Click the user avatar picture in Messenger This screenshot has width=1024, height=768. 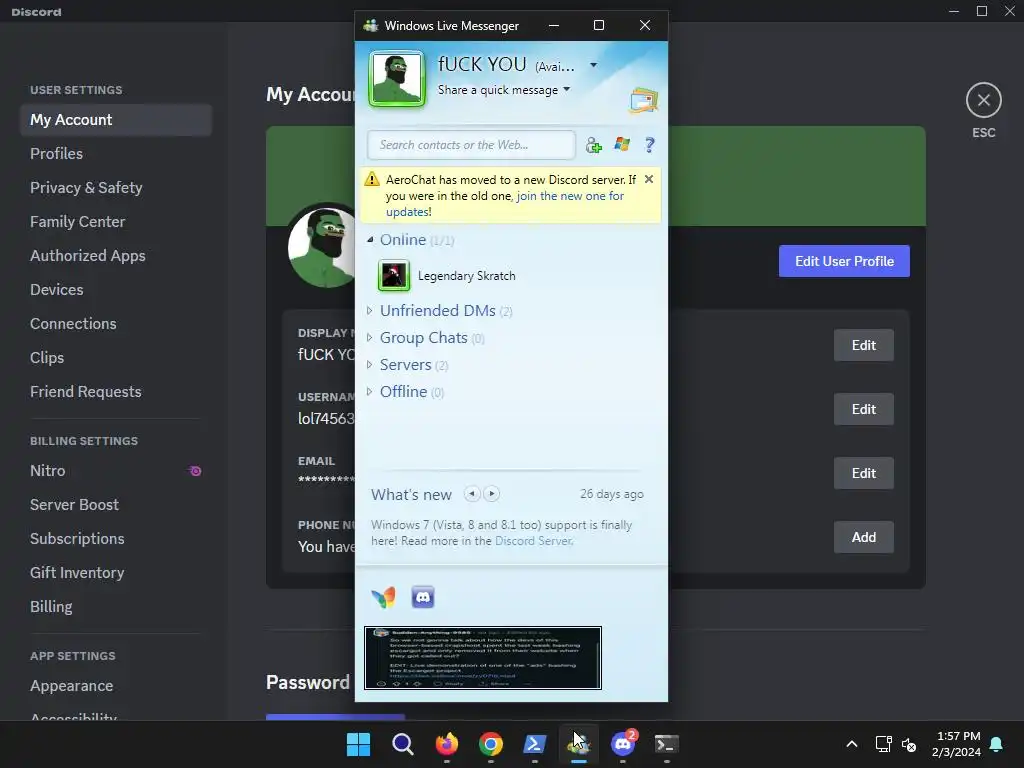click(x=397, y=78)
